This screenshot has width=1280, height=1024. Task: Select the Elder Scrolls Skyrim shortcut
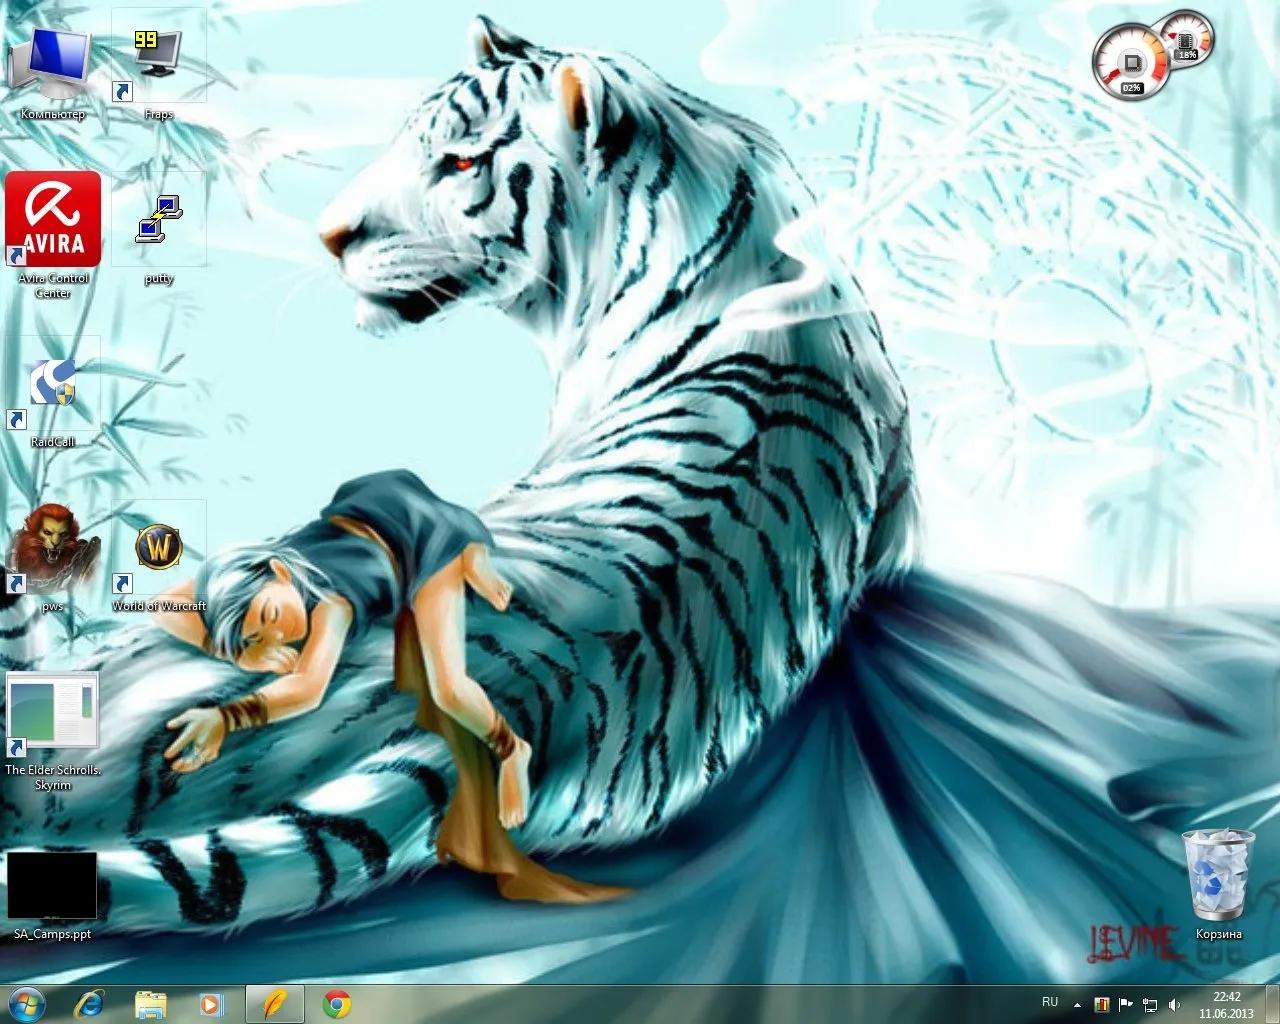click(53, 714)
